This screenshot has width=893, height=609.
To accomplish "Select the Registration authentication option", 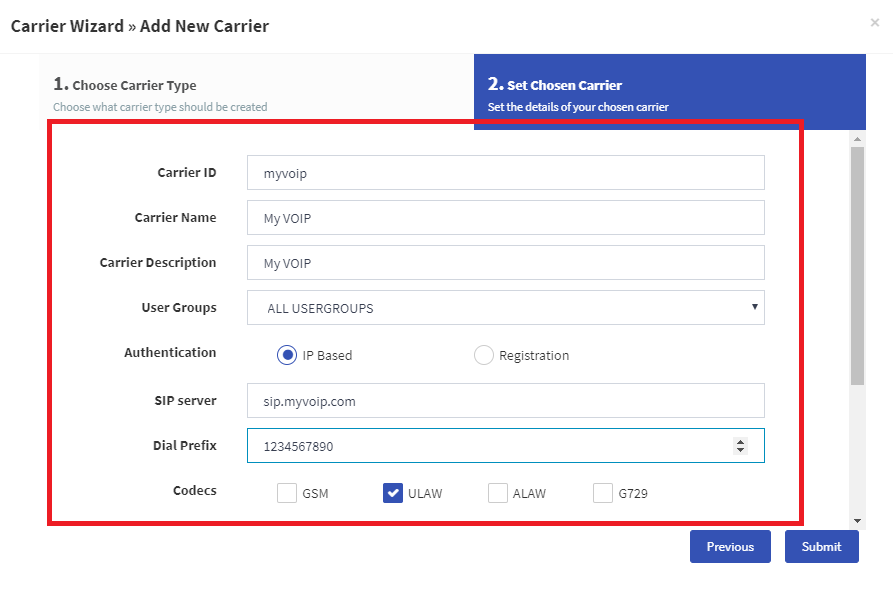I will click(484, 355).
